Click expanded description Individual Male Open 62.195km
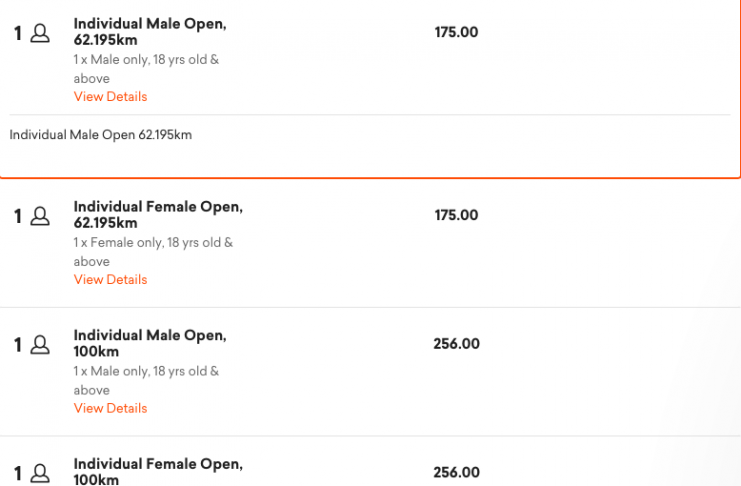The image size is (741, 486). pos(101,135)
